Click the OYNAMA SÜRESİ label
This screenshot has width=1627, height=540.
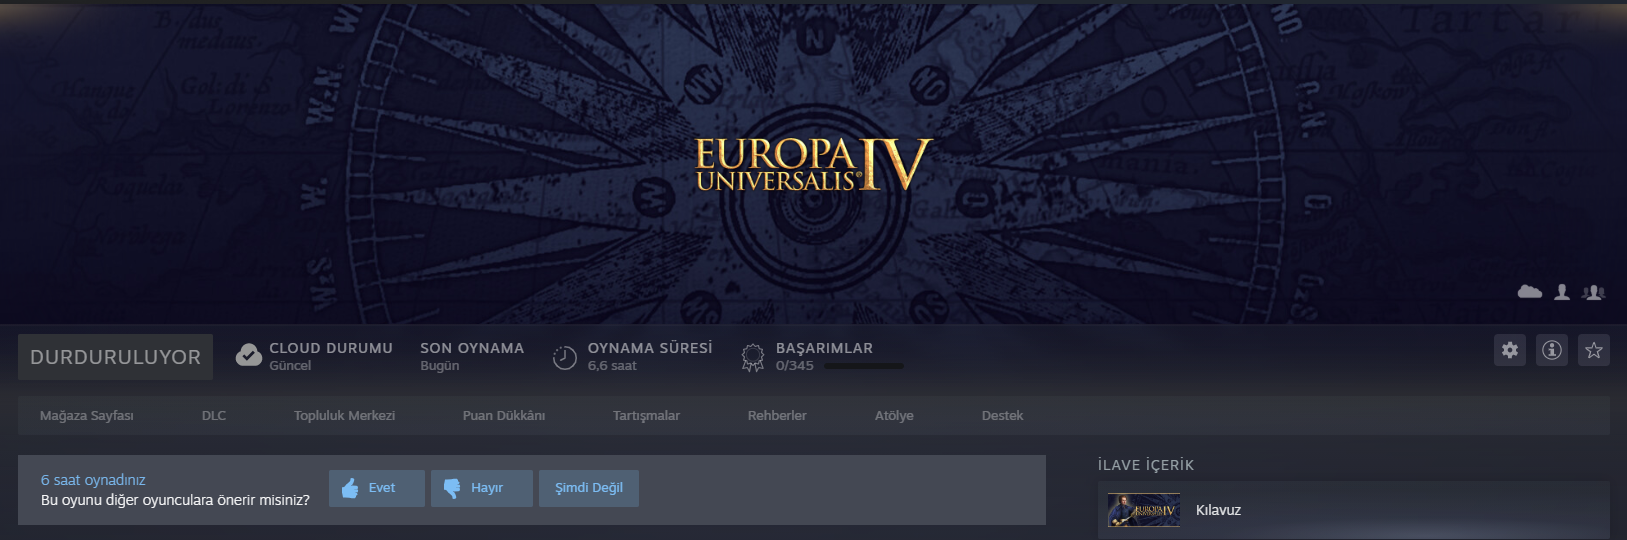pos(650,348)
